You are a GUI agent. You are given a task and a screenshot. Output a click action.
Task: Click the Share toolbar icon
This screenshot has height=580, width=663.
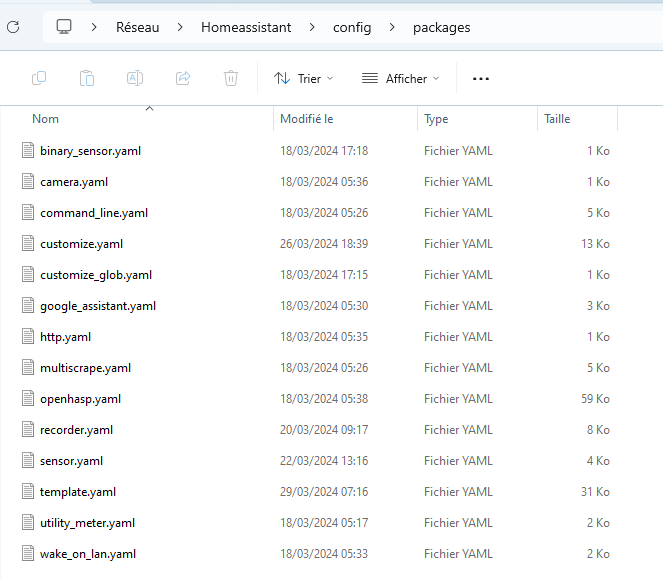click(183, 78)
